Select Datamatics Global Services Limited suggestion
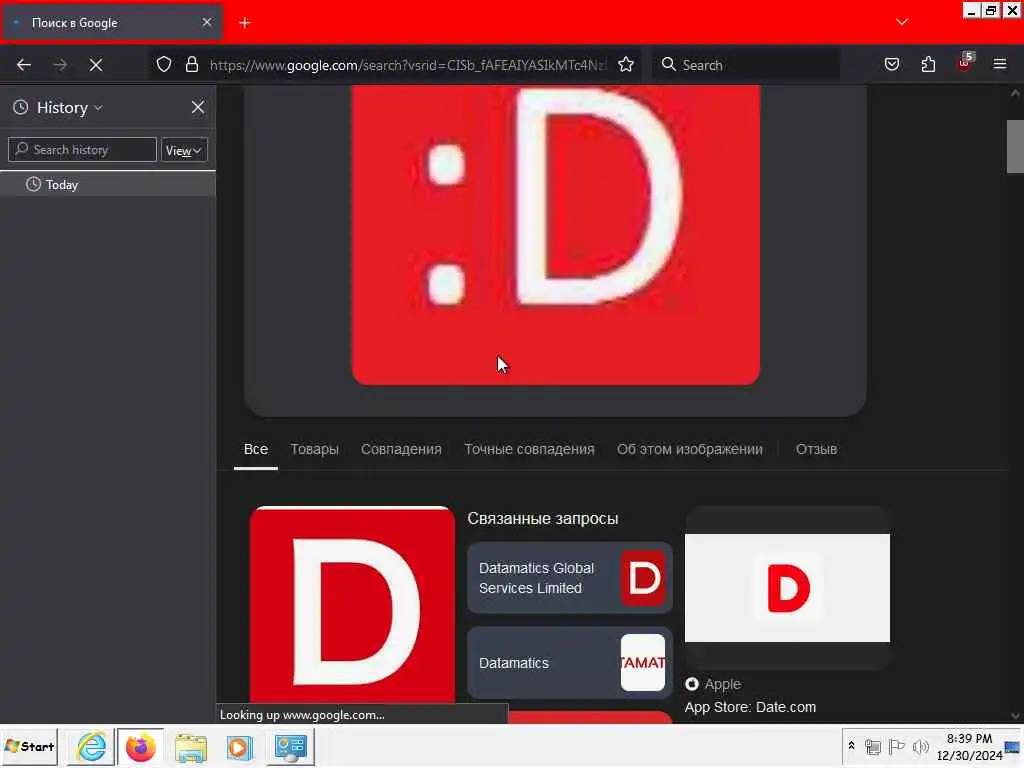Screen dimensions: 1024x768 click(569, 578)
